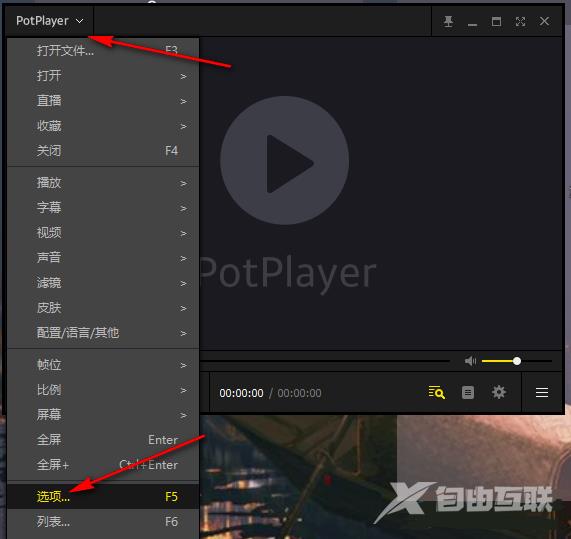Click the total duration 00:00:00 display
The image size is (571, 539).
299,393
